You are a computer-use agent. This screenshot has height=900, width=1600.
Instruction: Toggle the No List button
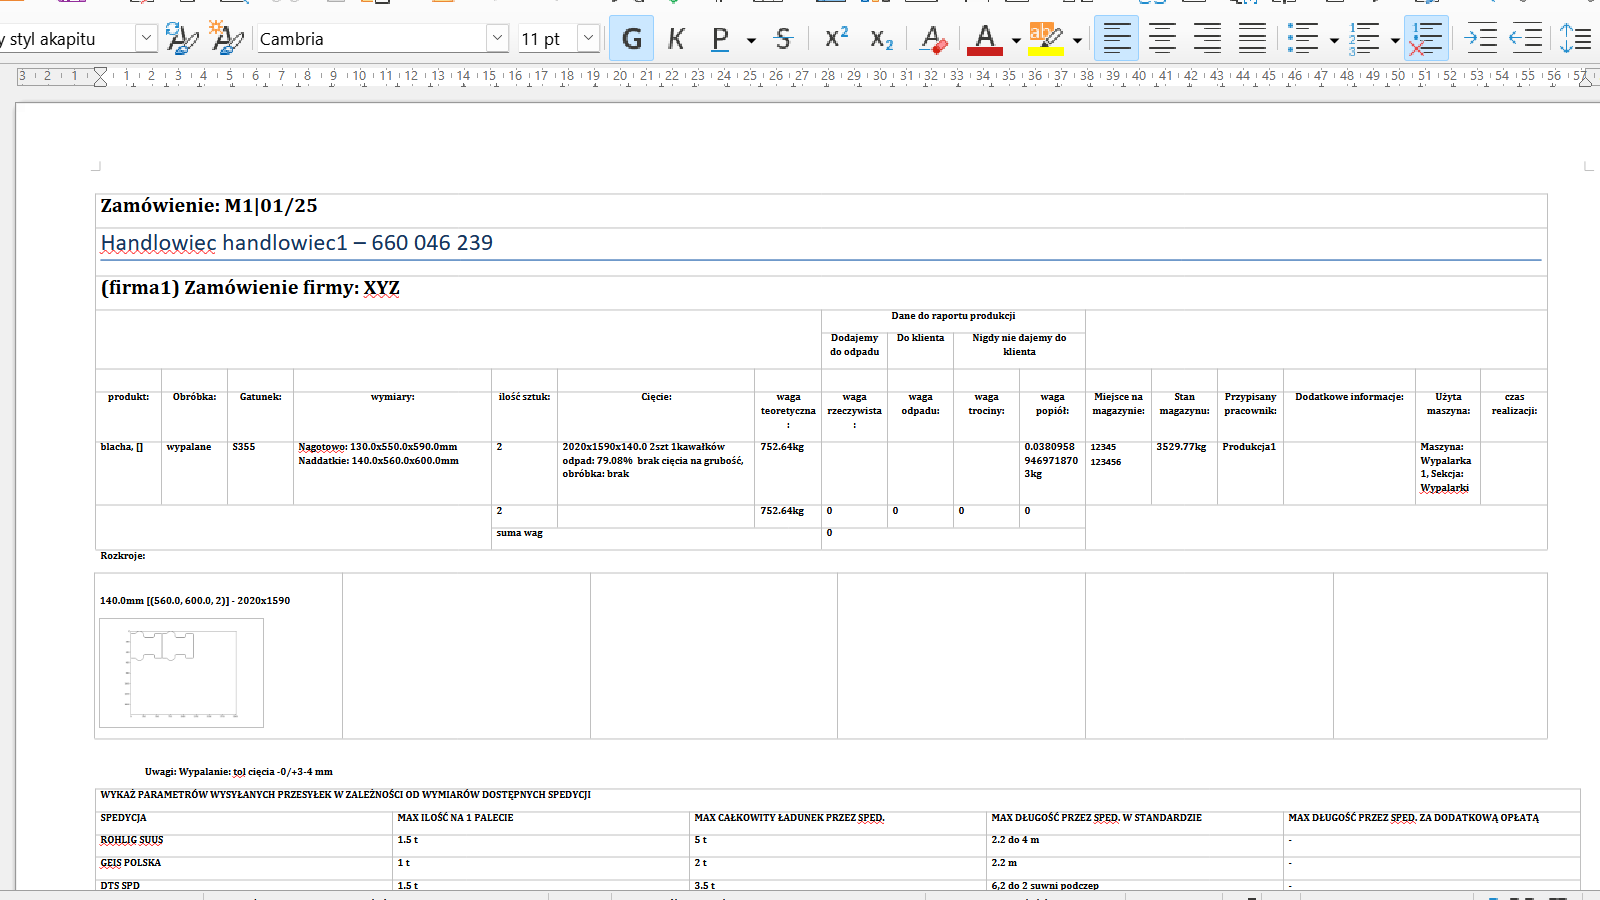tap(1426, 39)
